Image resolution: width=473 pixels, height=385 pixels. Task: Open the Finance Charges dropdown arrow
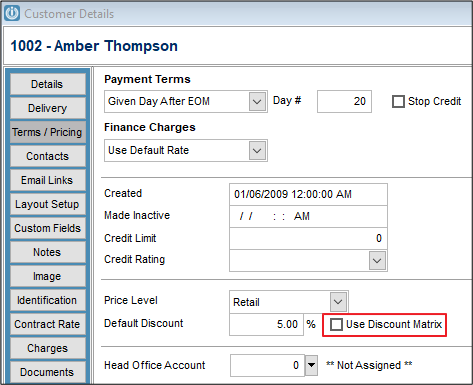pyautogui.click(x=257, y=151)
